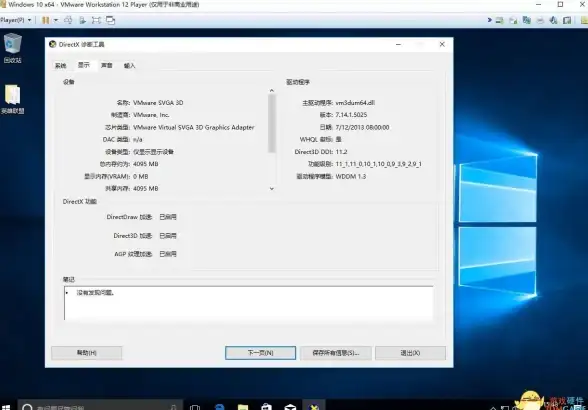This screenshot has height=410, width=588.
Task: Click the hard disk device icon in VMware
Action: [x=500, y=20]
